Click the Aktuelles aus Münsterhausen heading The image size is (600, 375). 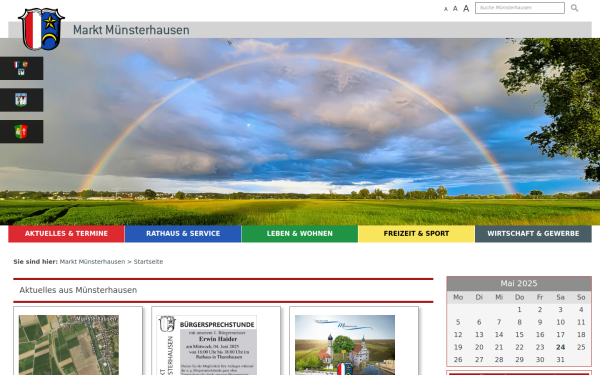point(78,290)
